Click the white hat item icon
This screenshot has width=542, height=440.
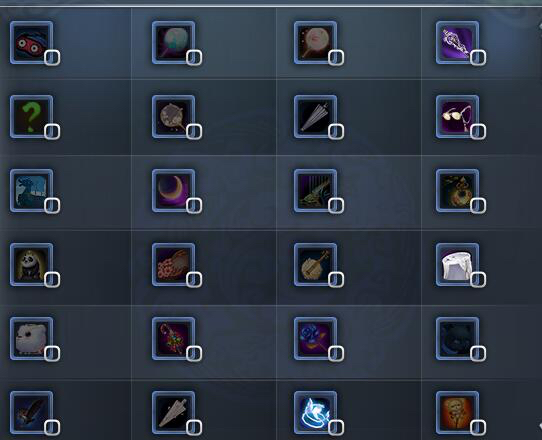[x=457, y=265]
